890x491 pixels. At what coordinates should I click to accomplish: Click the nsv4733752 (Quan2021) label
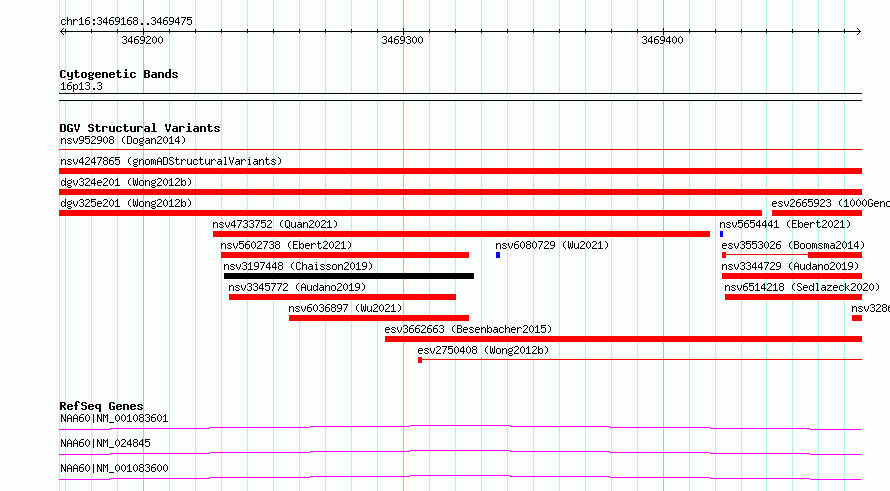[x=275, y=224]
